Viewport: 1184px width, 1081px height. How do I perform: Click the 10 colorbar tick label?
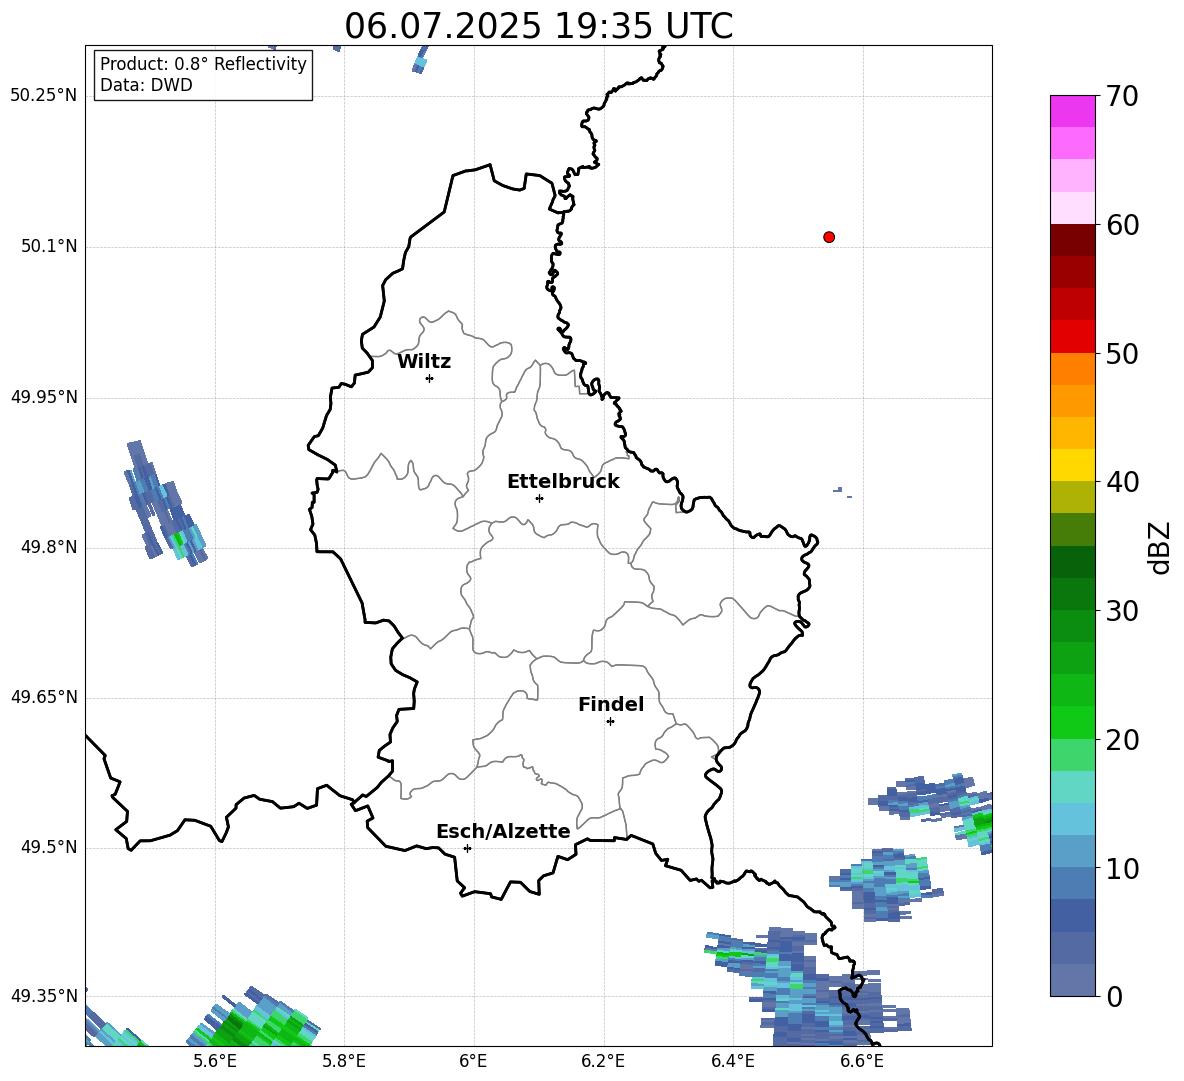pyautogui.click(x=1122, y=869)
